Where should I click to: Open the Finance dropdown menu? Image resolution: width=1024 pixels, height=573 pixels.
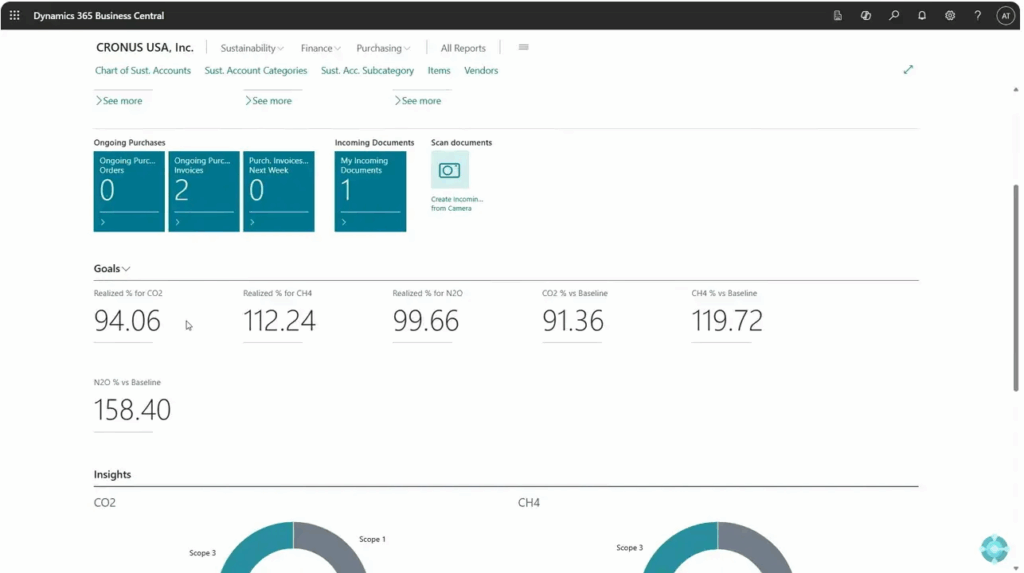[320, 48]
